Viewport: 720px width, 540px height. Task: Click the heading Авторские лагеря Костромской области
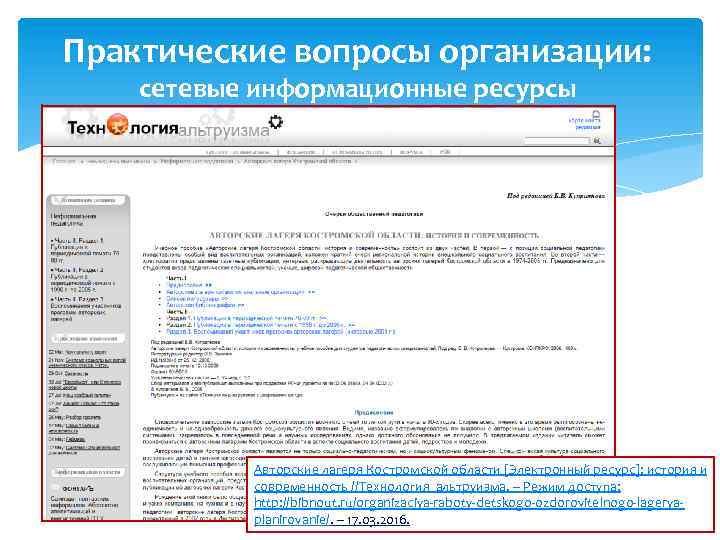tap(374, 235)
